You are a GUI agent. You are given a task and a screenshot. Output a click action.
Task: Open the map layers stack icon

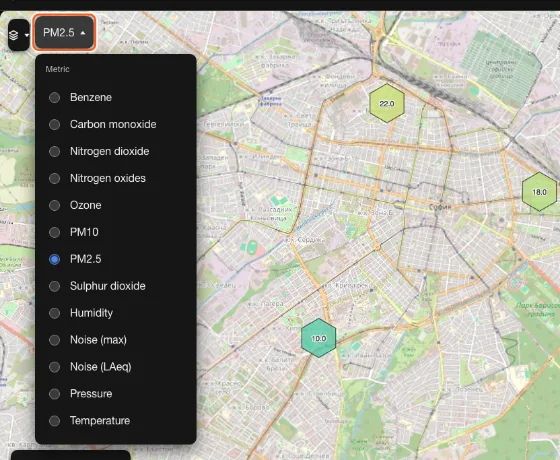pyautogui.click(x=14, y=35)
